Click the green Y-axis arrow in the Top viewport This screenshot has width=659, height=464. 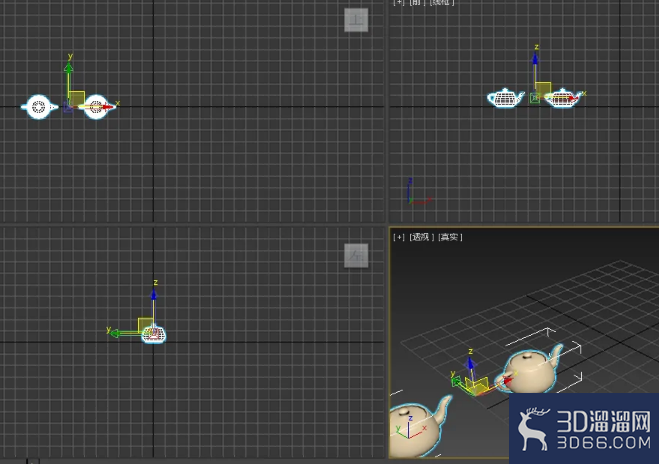pos(69,68)
